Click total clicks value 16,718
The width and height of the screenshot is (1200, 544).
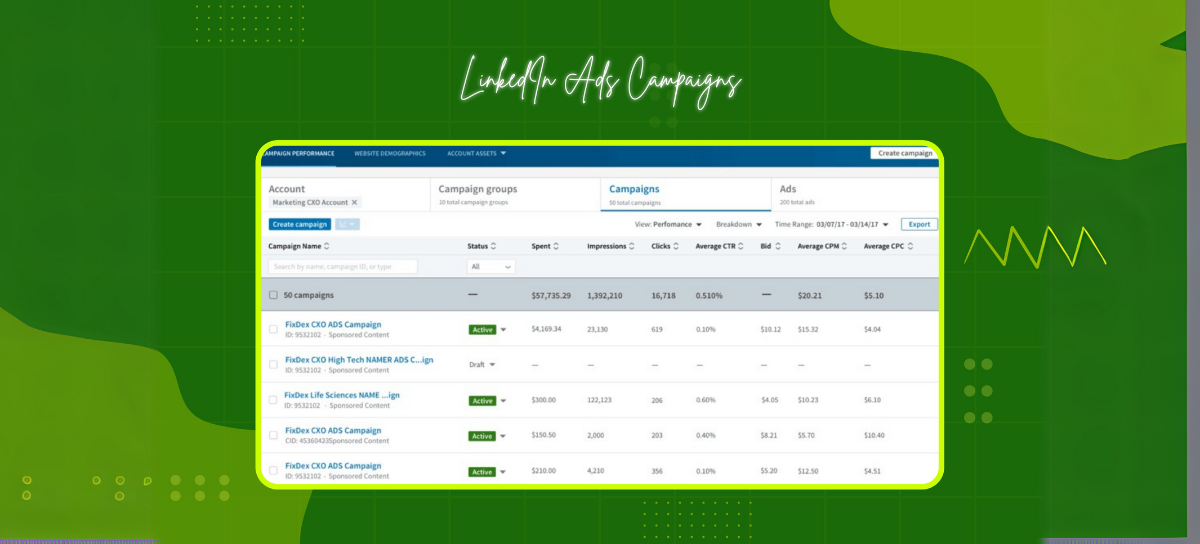click(x=663, y=296)
